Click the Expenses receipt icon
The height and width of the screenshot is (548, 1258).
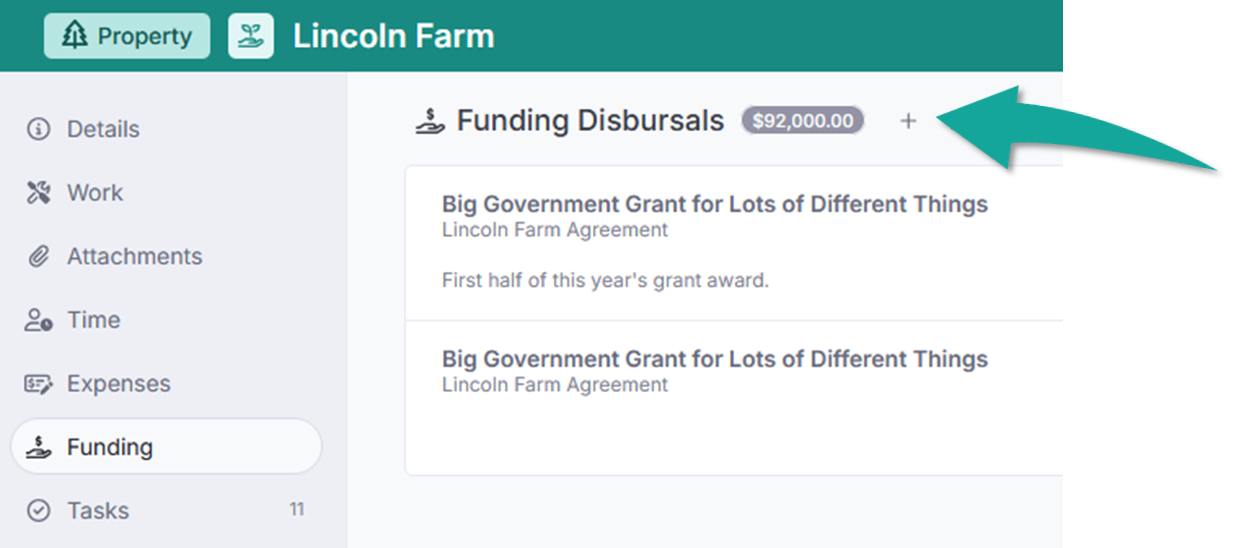pyautogui.click(x=38, y=384)
